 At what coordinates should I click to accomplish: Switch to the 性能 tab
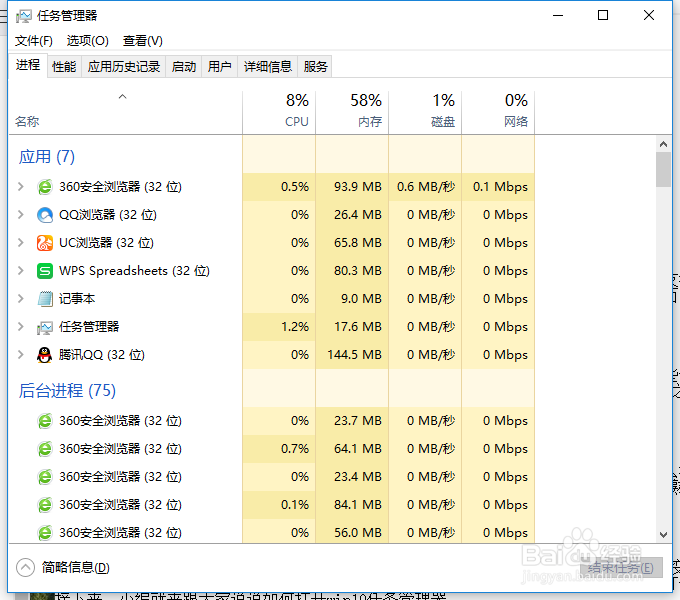click(x=64, y=67)
